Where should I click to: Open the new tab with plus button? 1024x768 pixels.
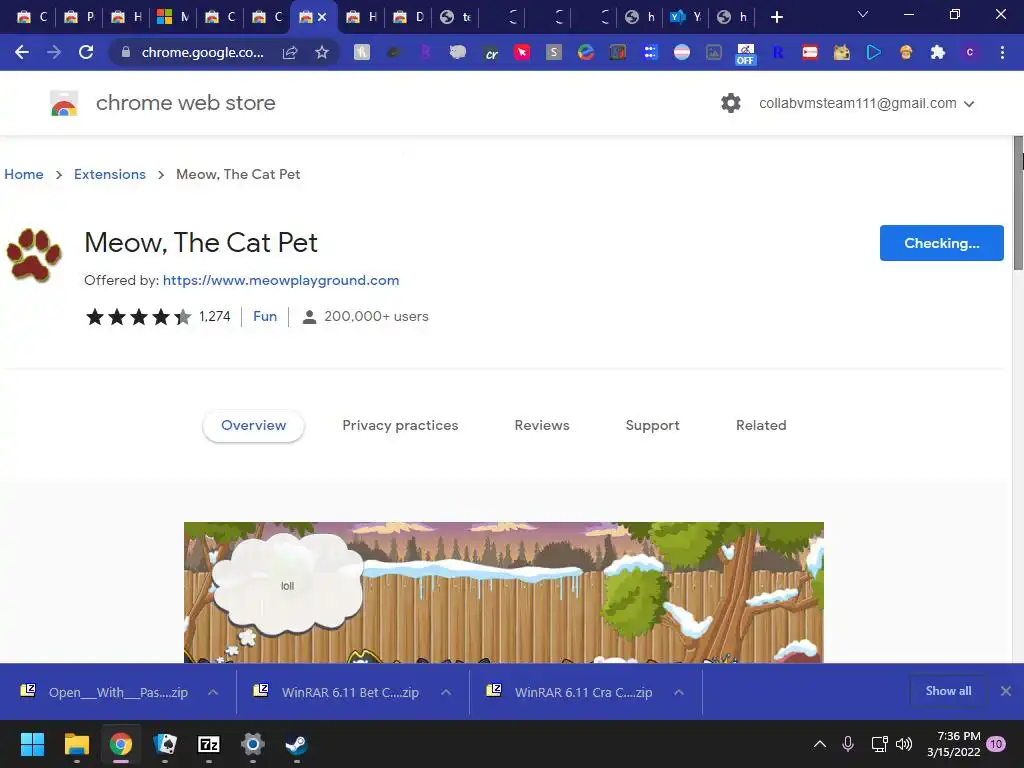tap(776, 17)
